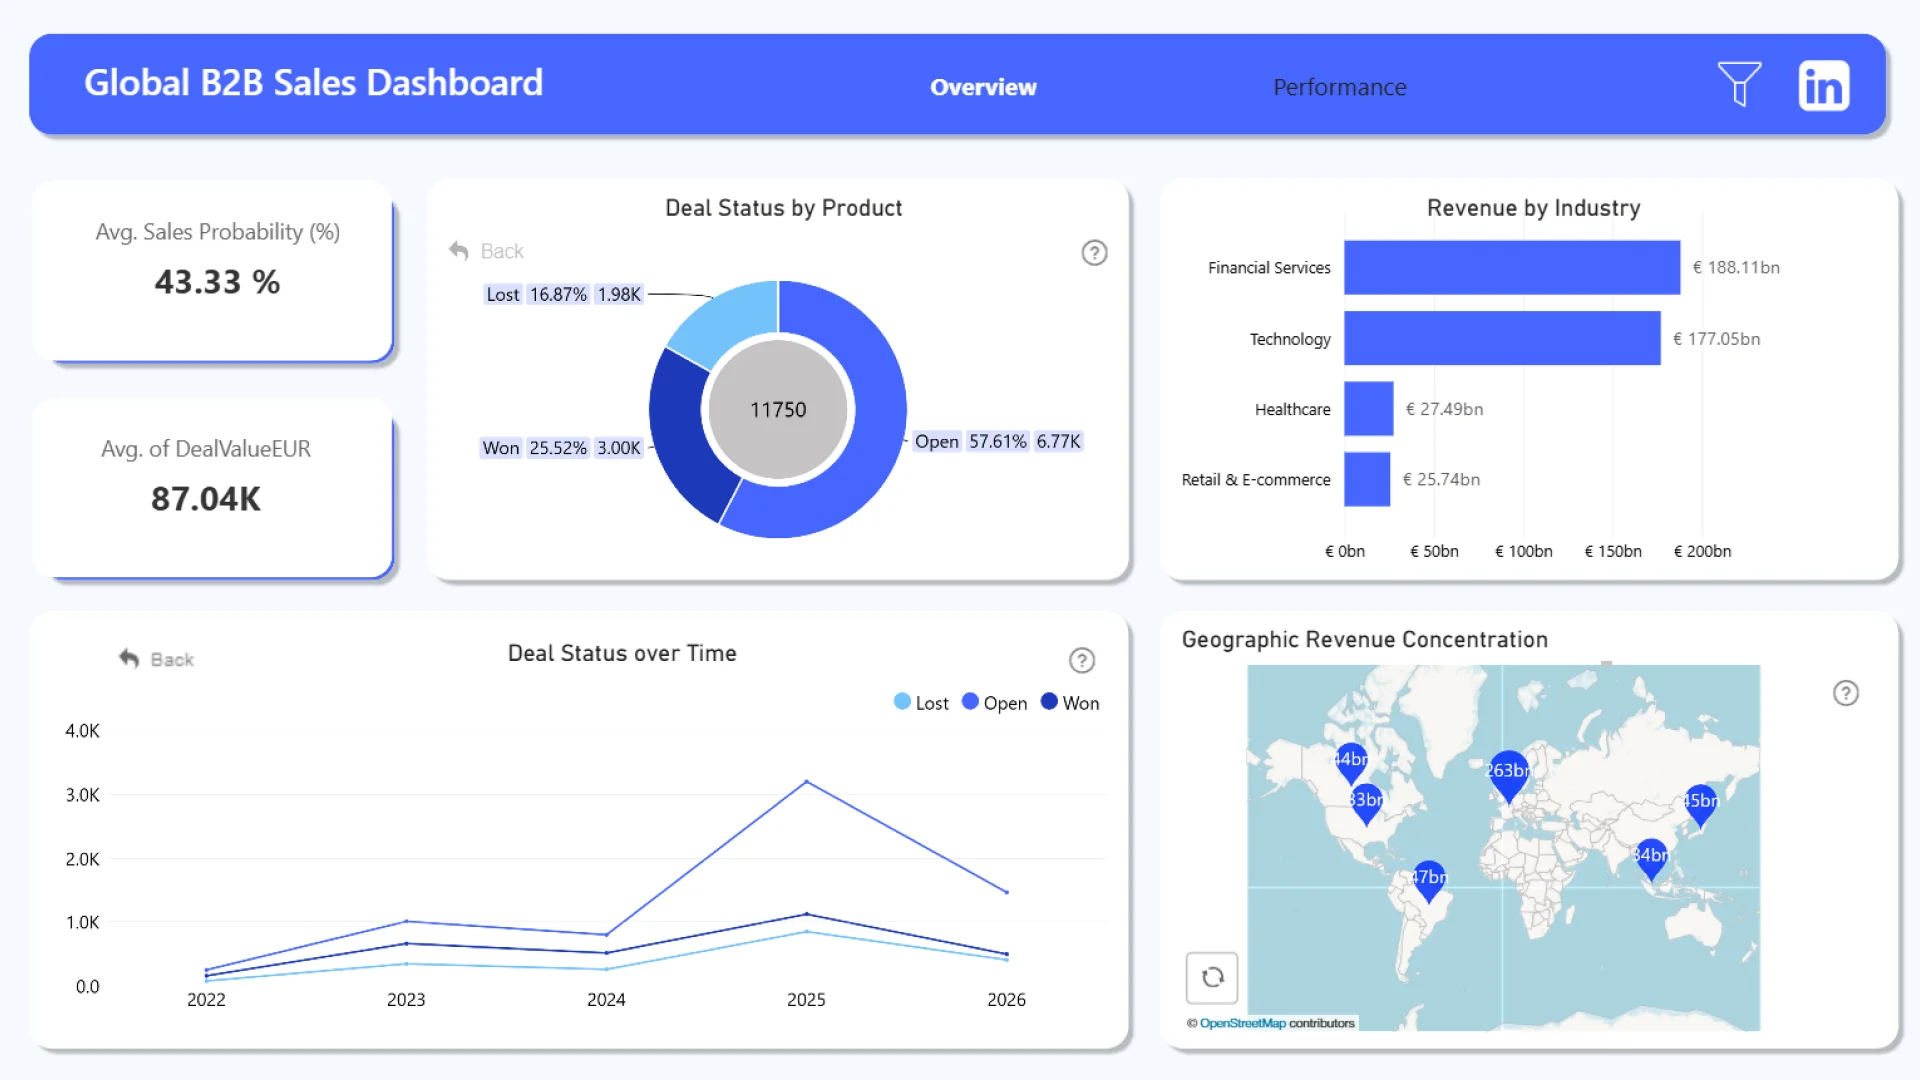1920x1080 pixels.
Task: Drill back in Deal Status by Product
Action: (x=487, y=251)
